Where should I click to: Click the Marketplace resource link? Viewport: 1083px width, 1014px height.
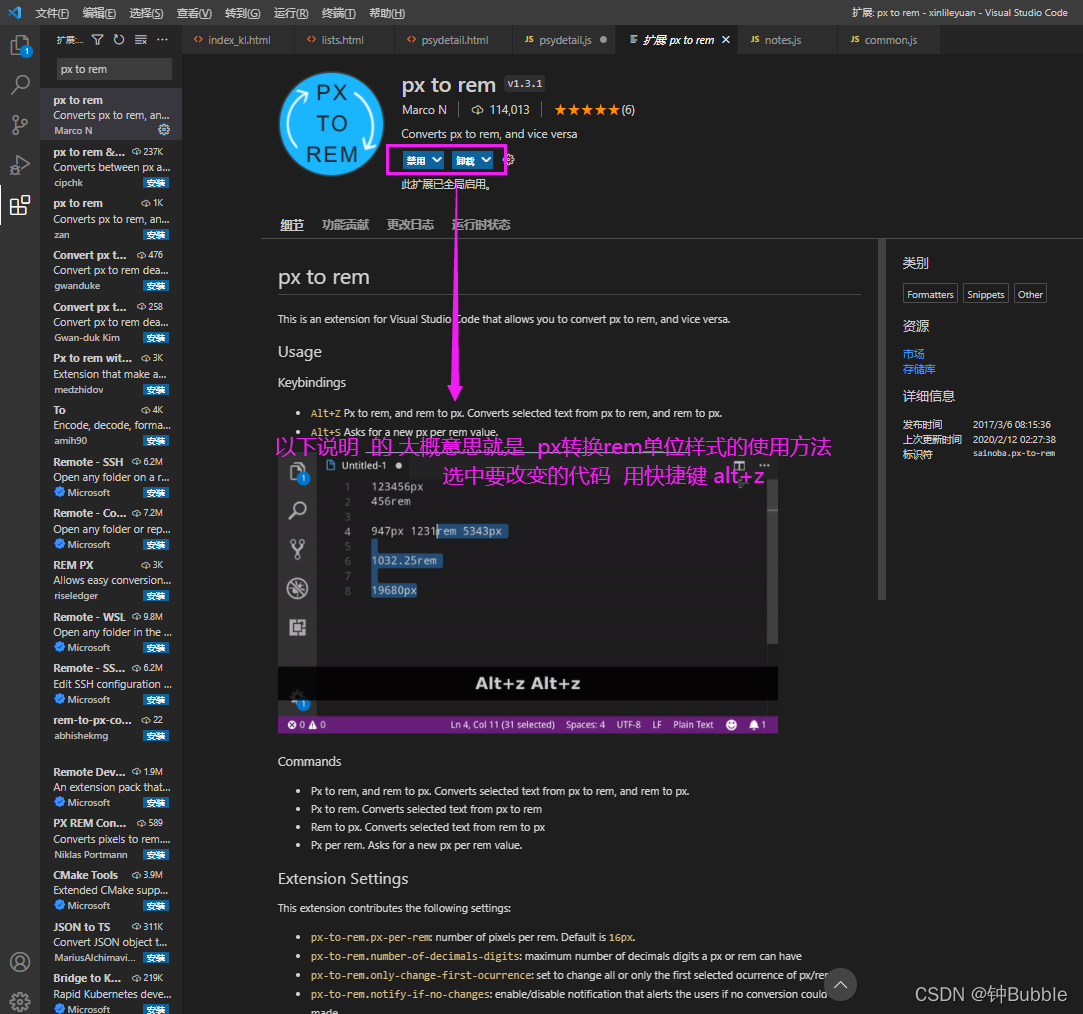point(913,354)
